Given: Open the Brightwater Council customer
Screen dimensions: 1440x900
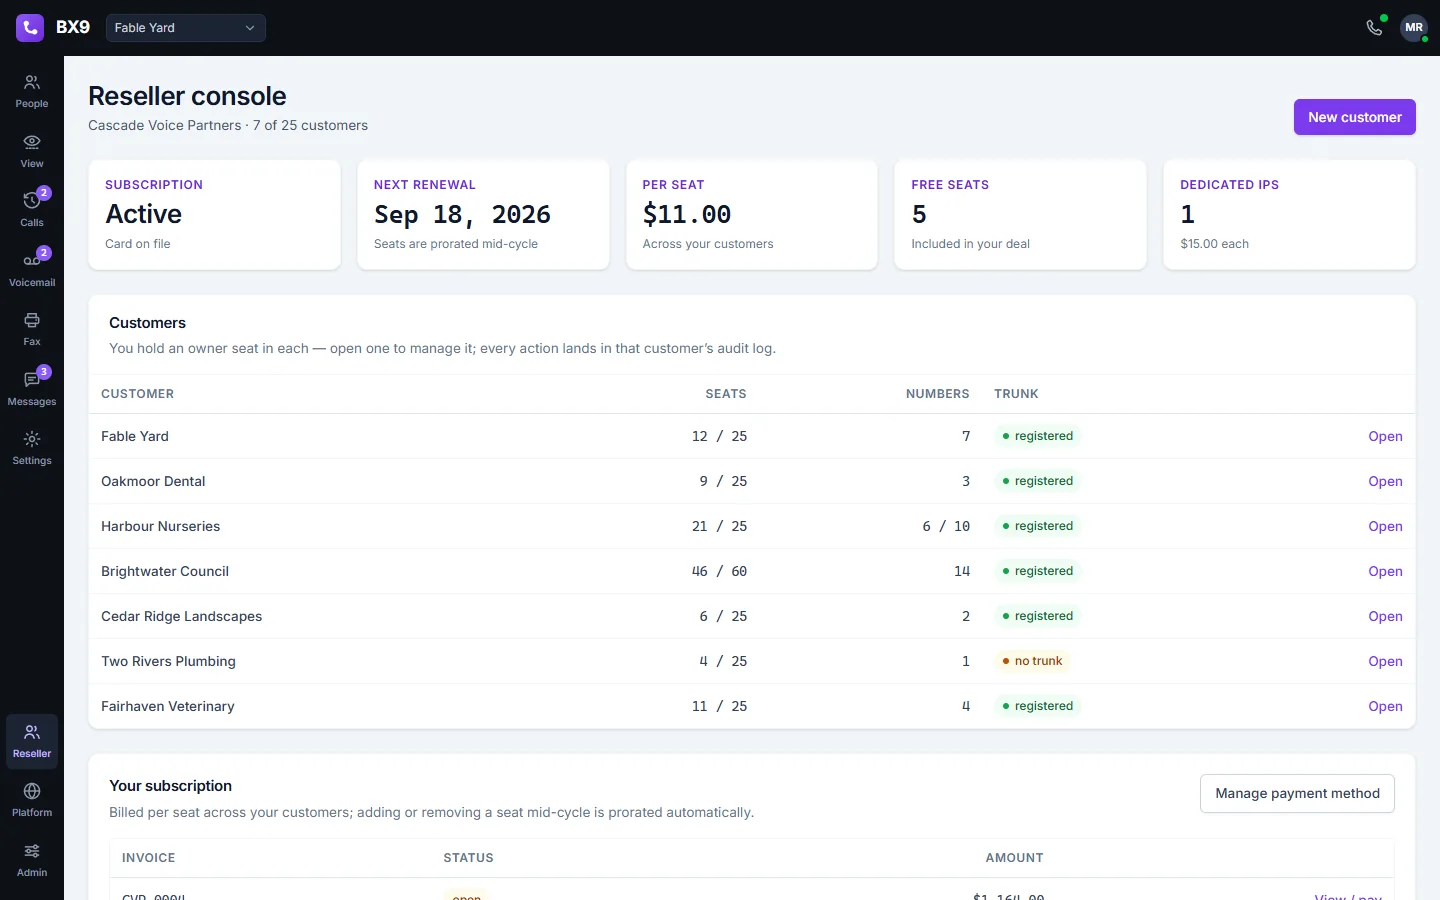Looking at the screenshot, I should point(1385,571).
